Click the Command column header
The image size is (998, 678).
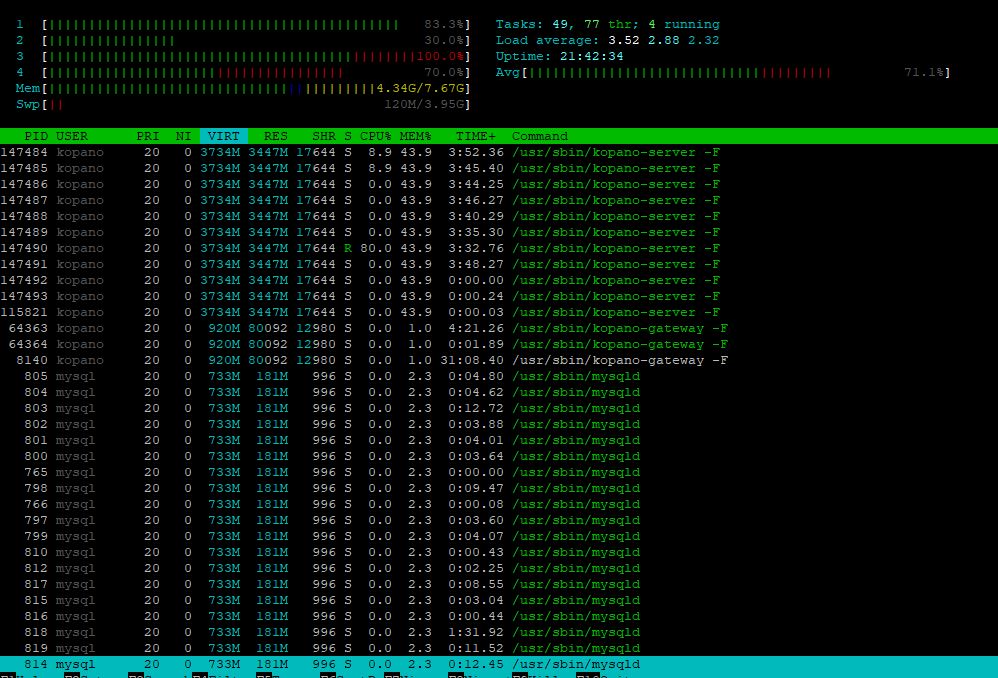540,136
